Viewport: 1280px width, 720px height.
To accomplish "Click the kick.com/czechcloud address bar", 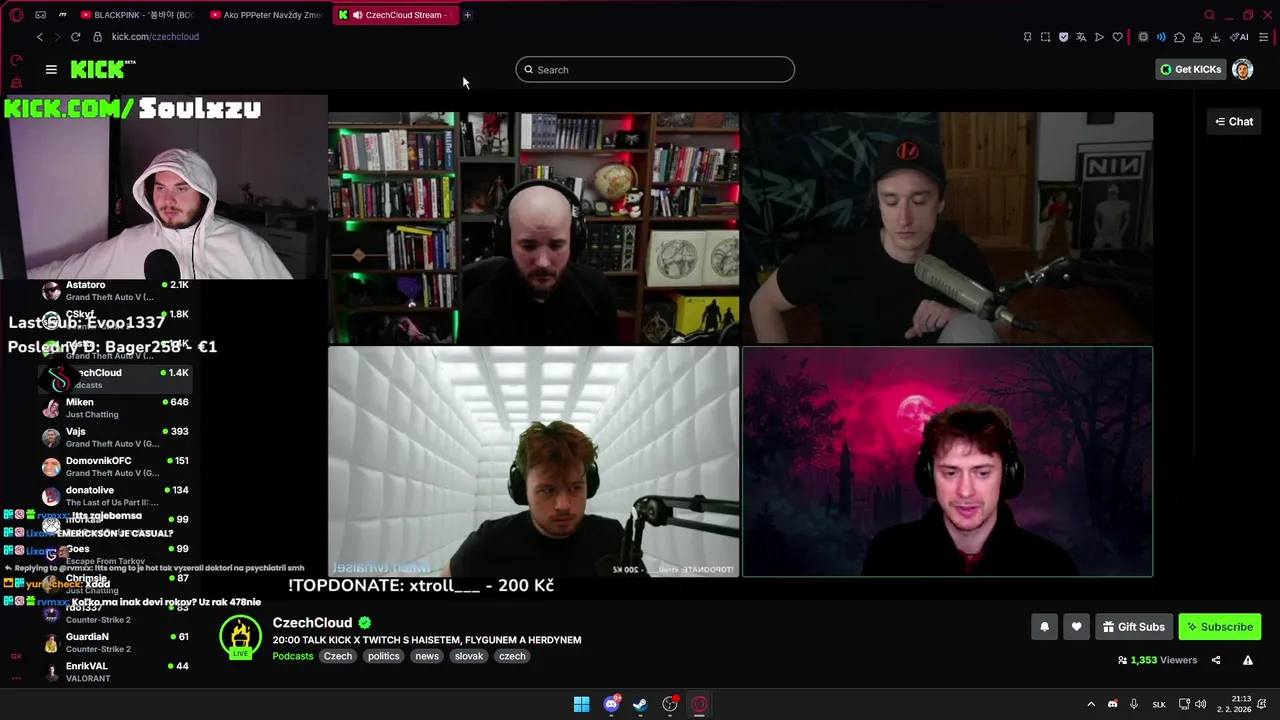I will [155, 37].
